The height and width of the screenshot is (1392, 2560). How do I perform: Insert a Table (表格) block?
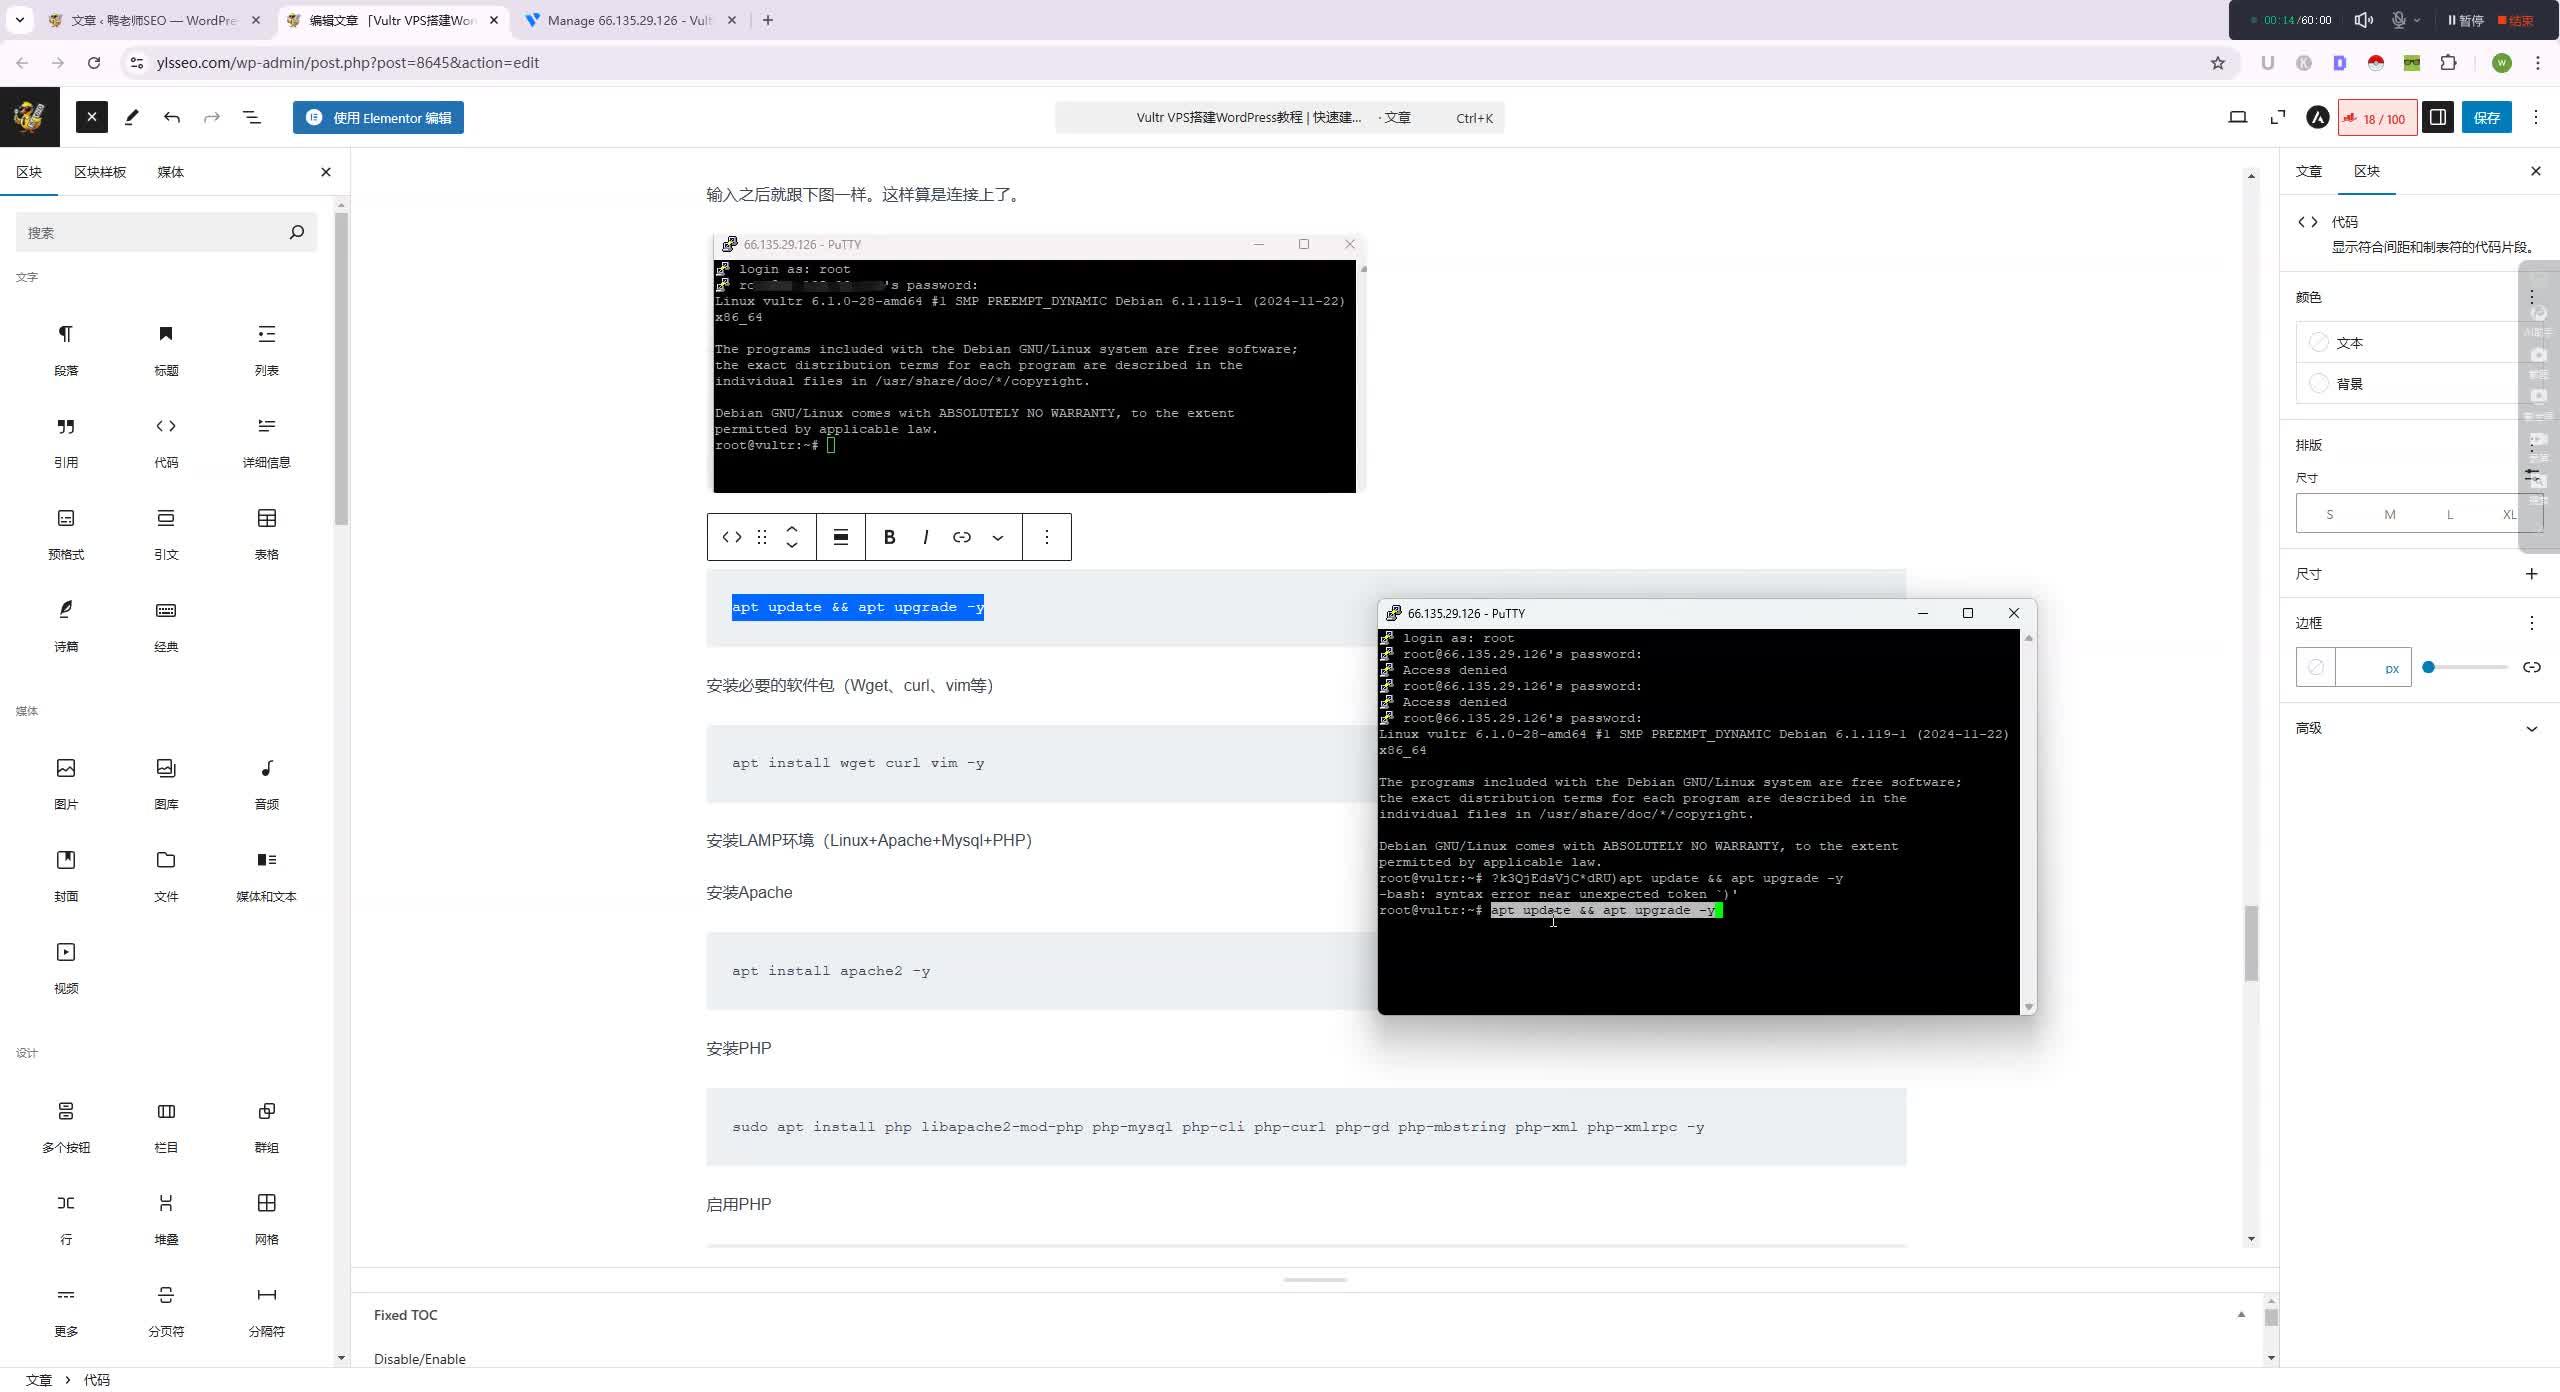266,533
